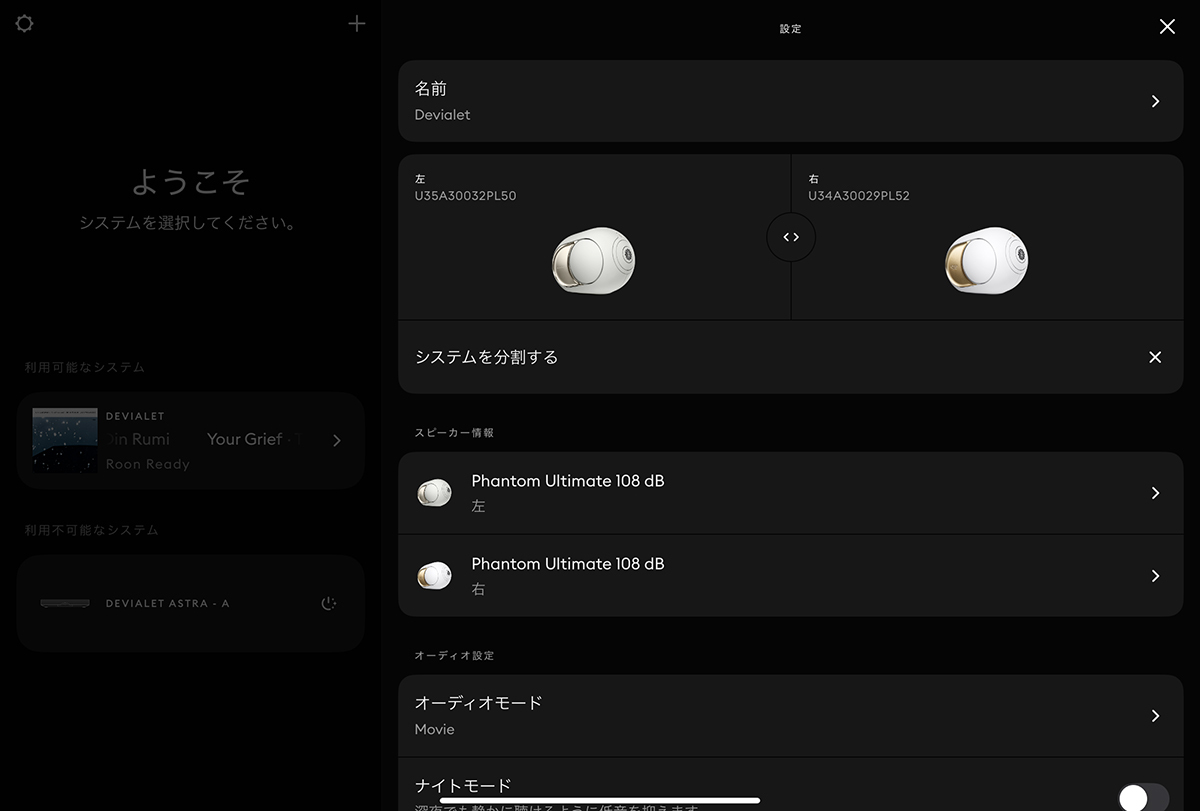
Task: Click the right Phantom speaker small icon
Action: [x=434, y=576]
